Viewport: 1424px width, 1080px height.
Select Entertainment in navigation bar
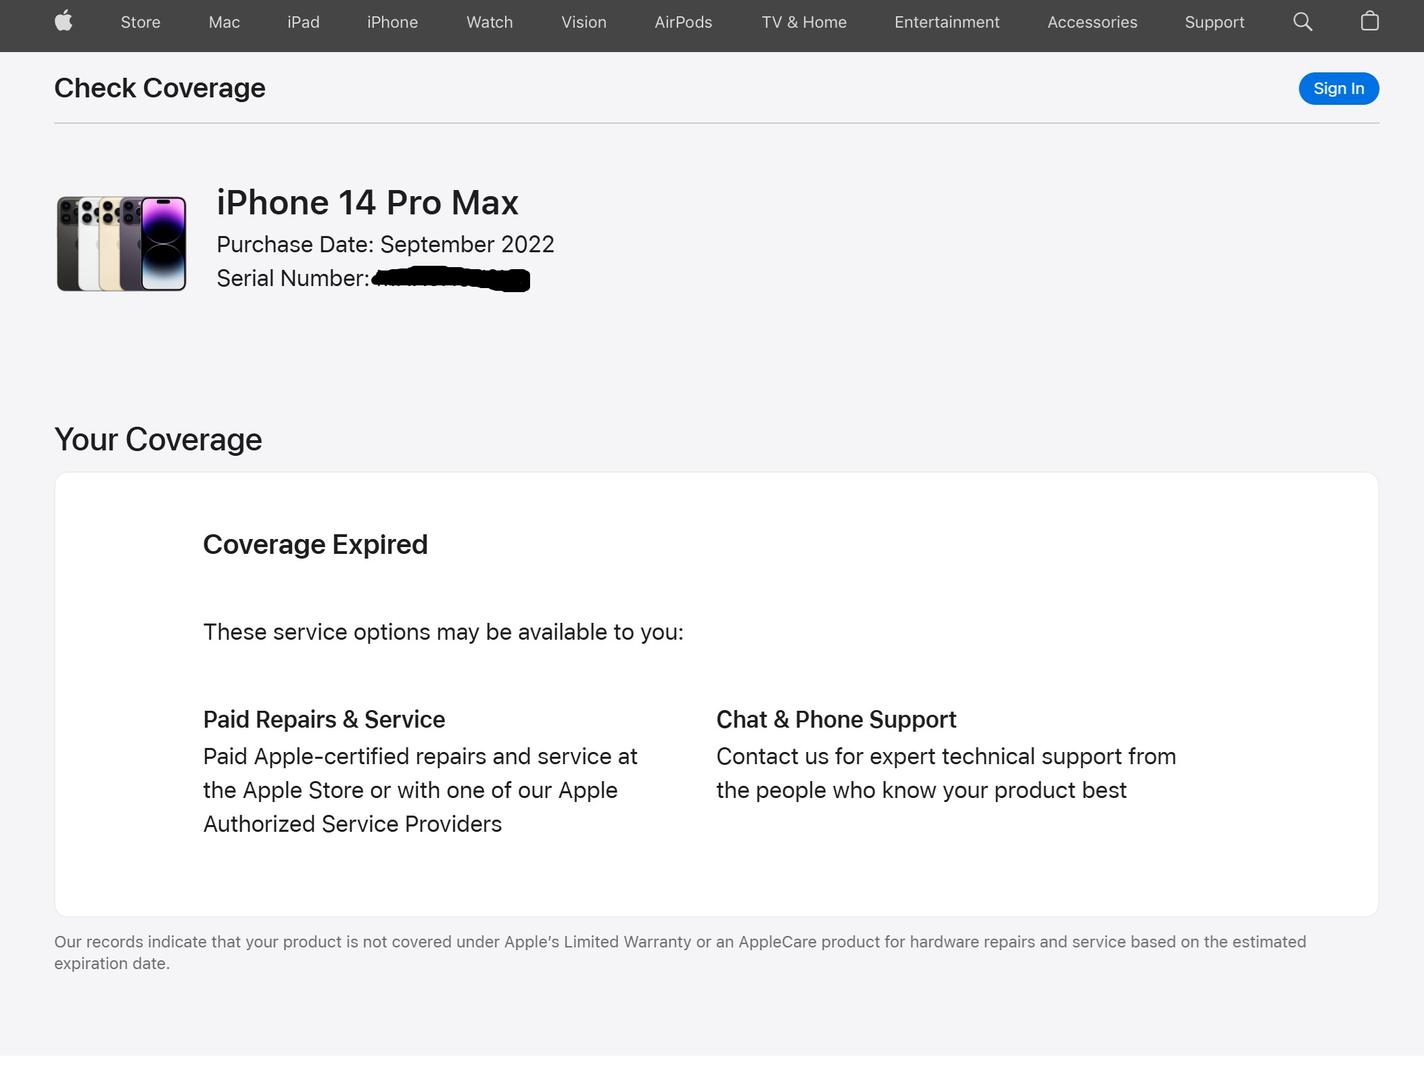pos(947,22)
